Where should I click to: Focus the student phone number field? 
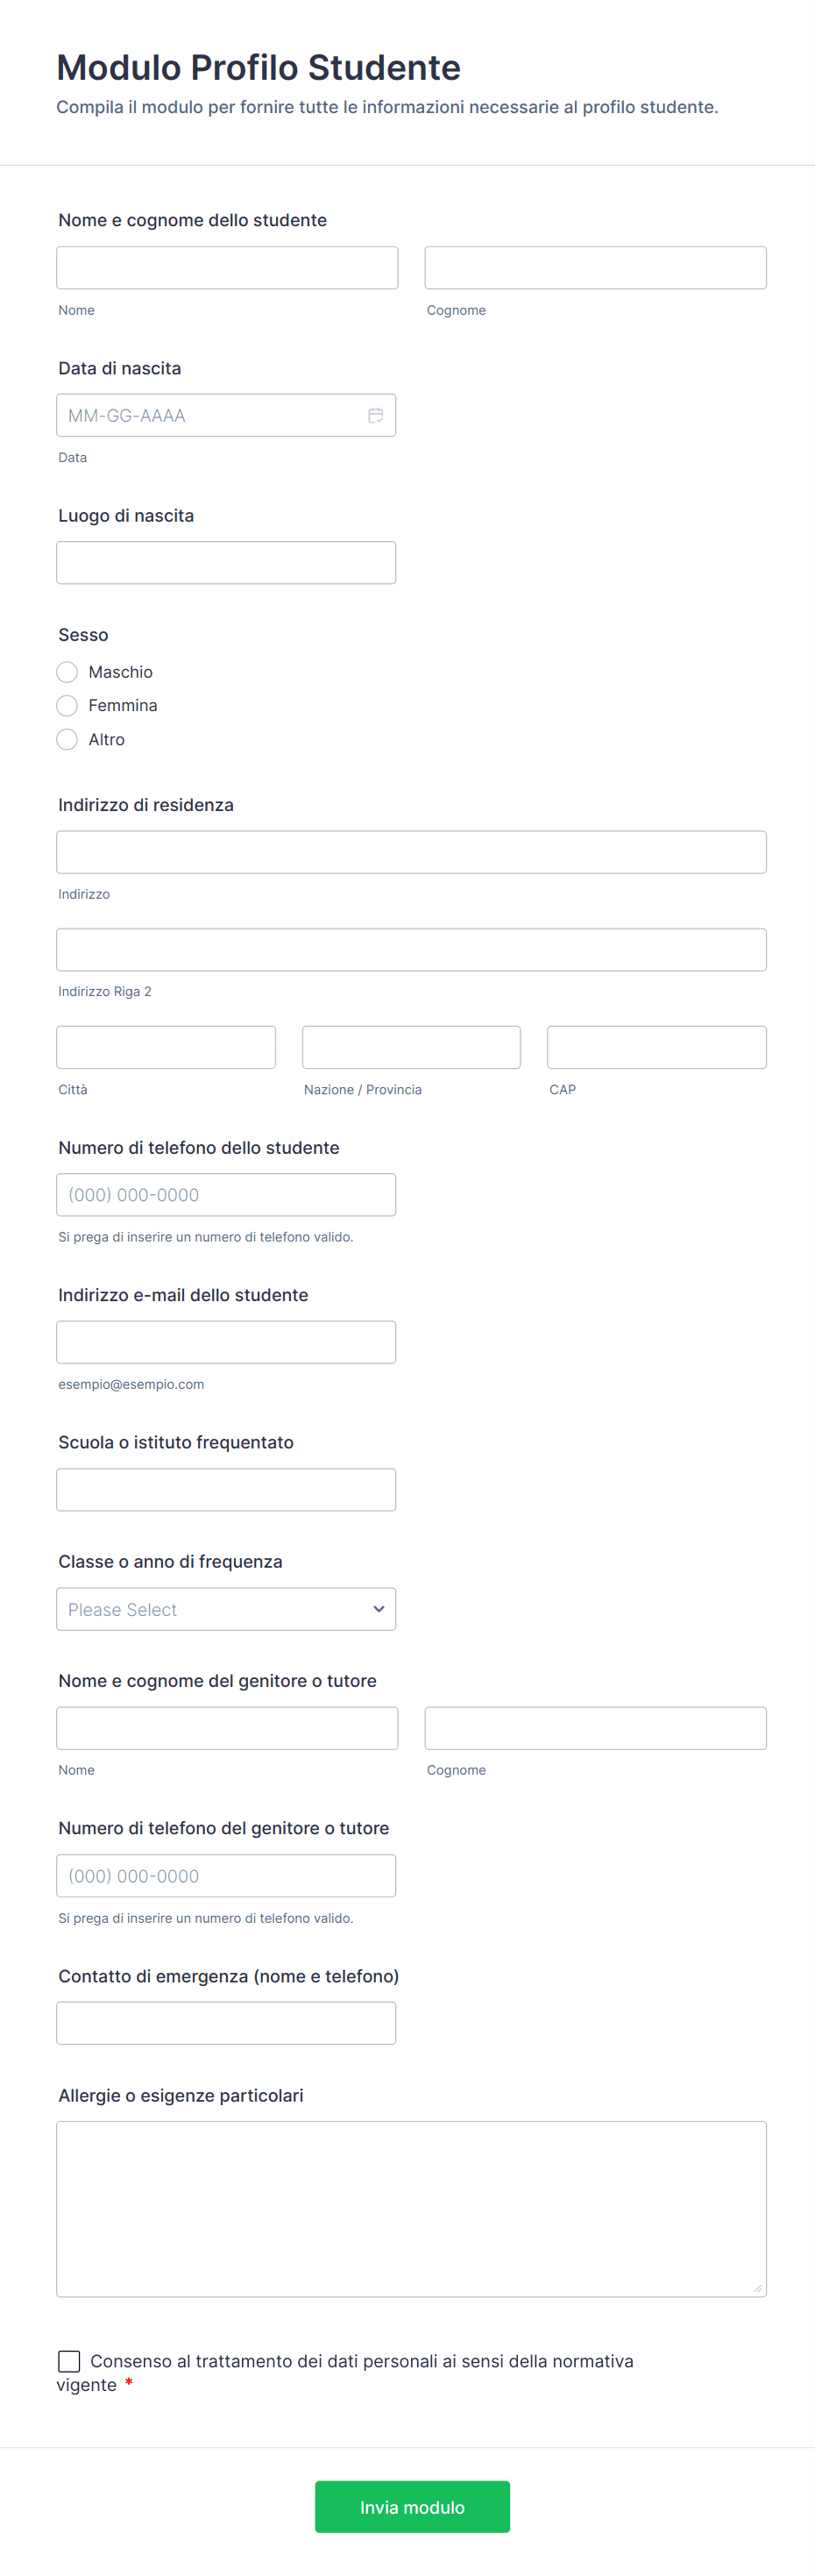226,1195
